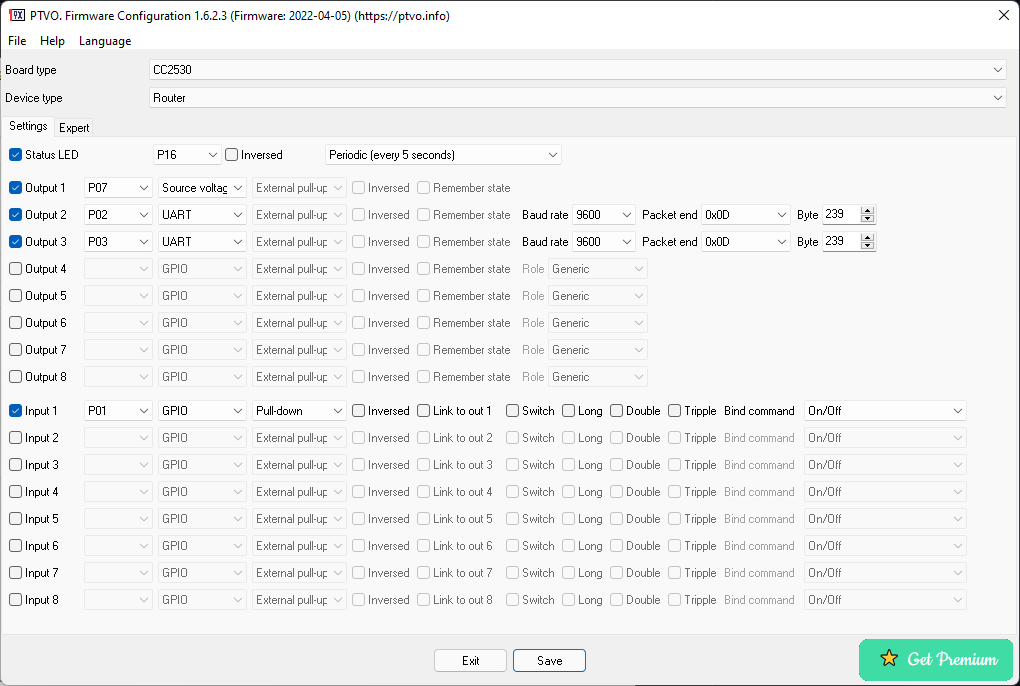
Task: Uncheck Output 1
Action: pos(13,187)
